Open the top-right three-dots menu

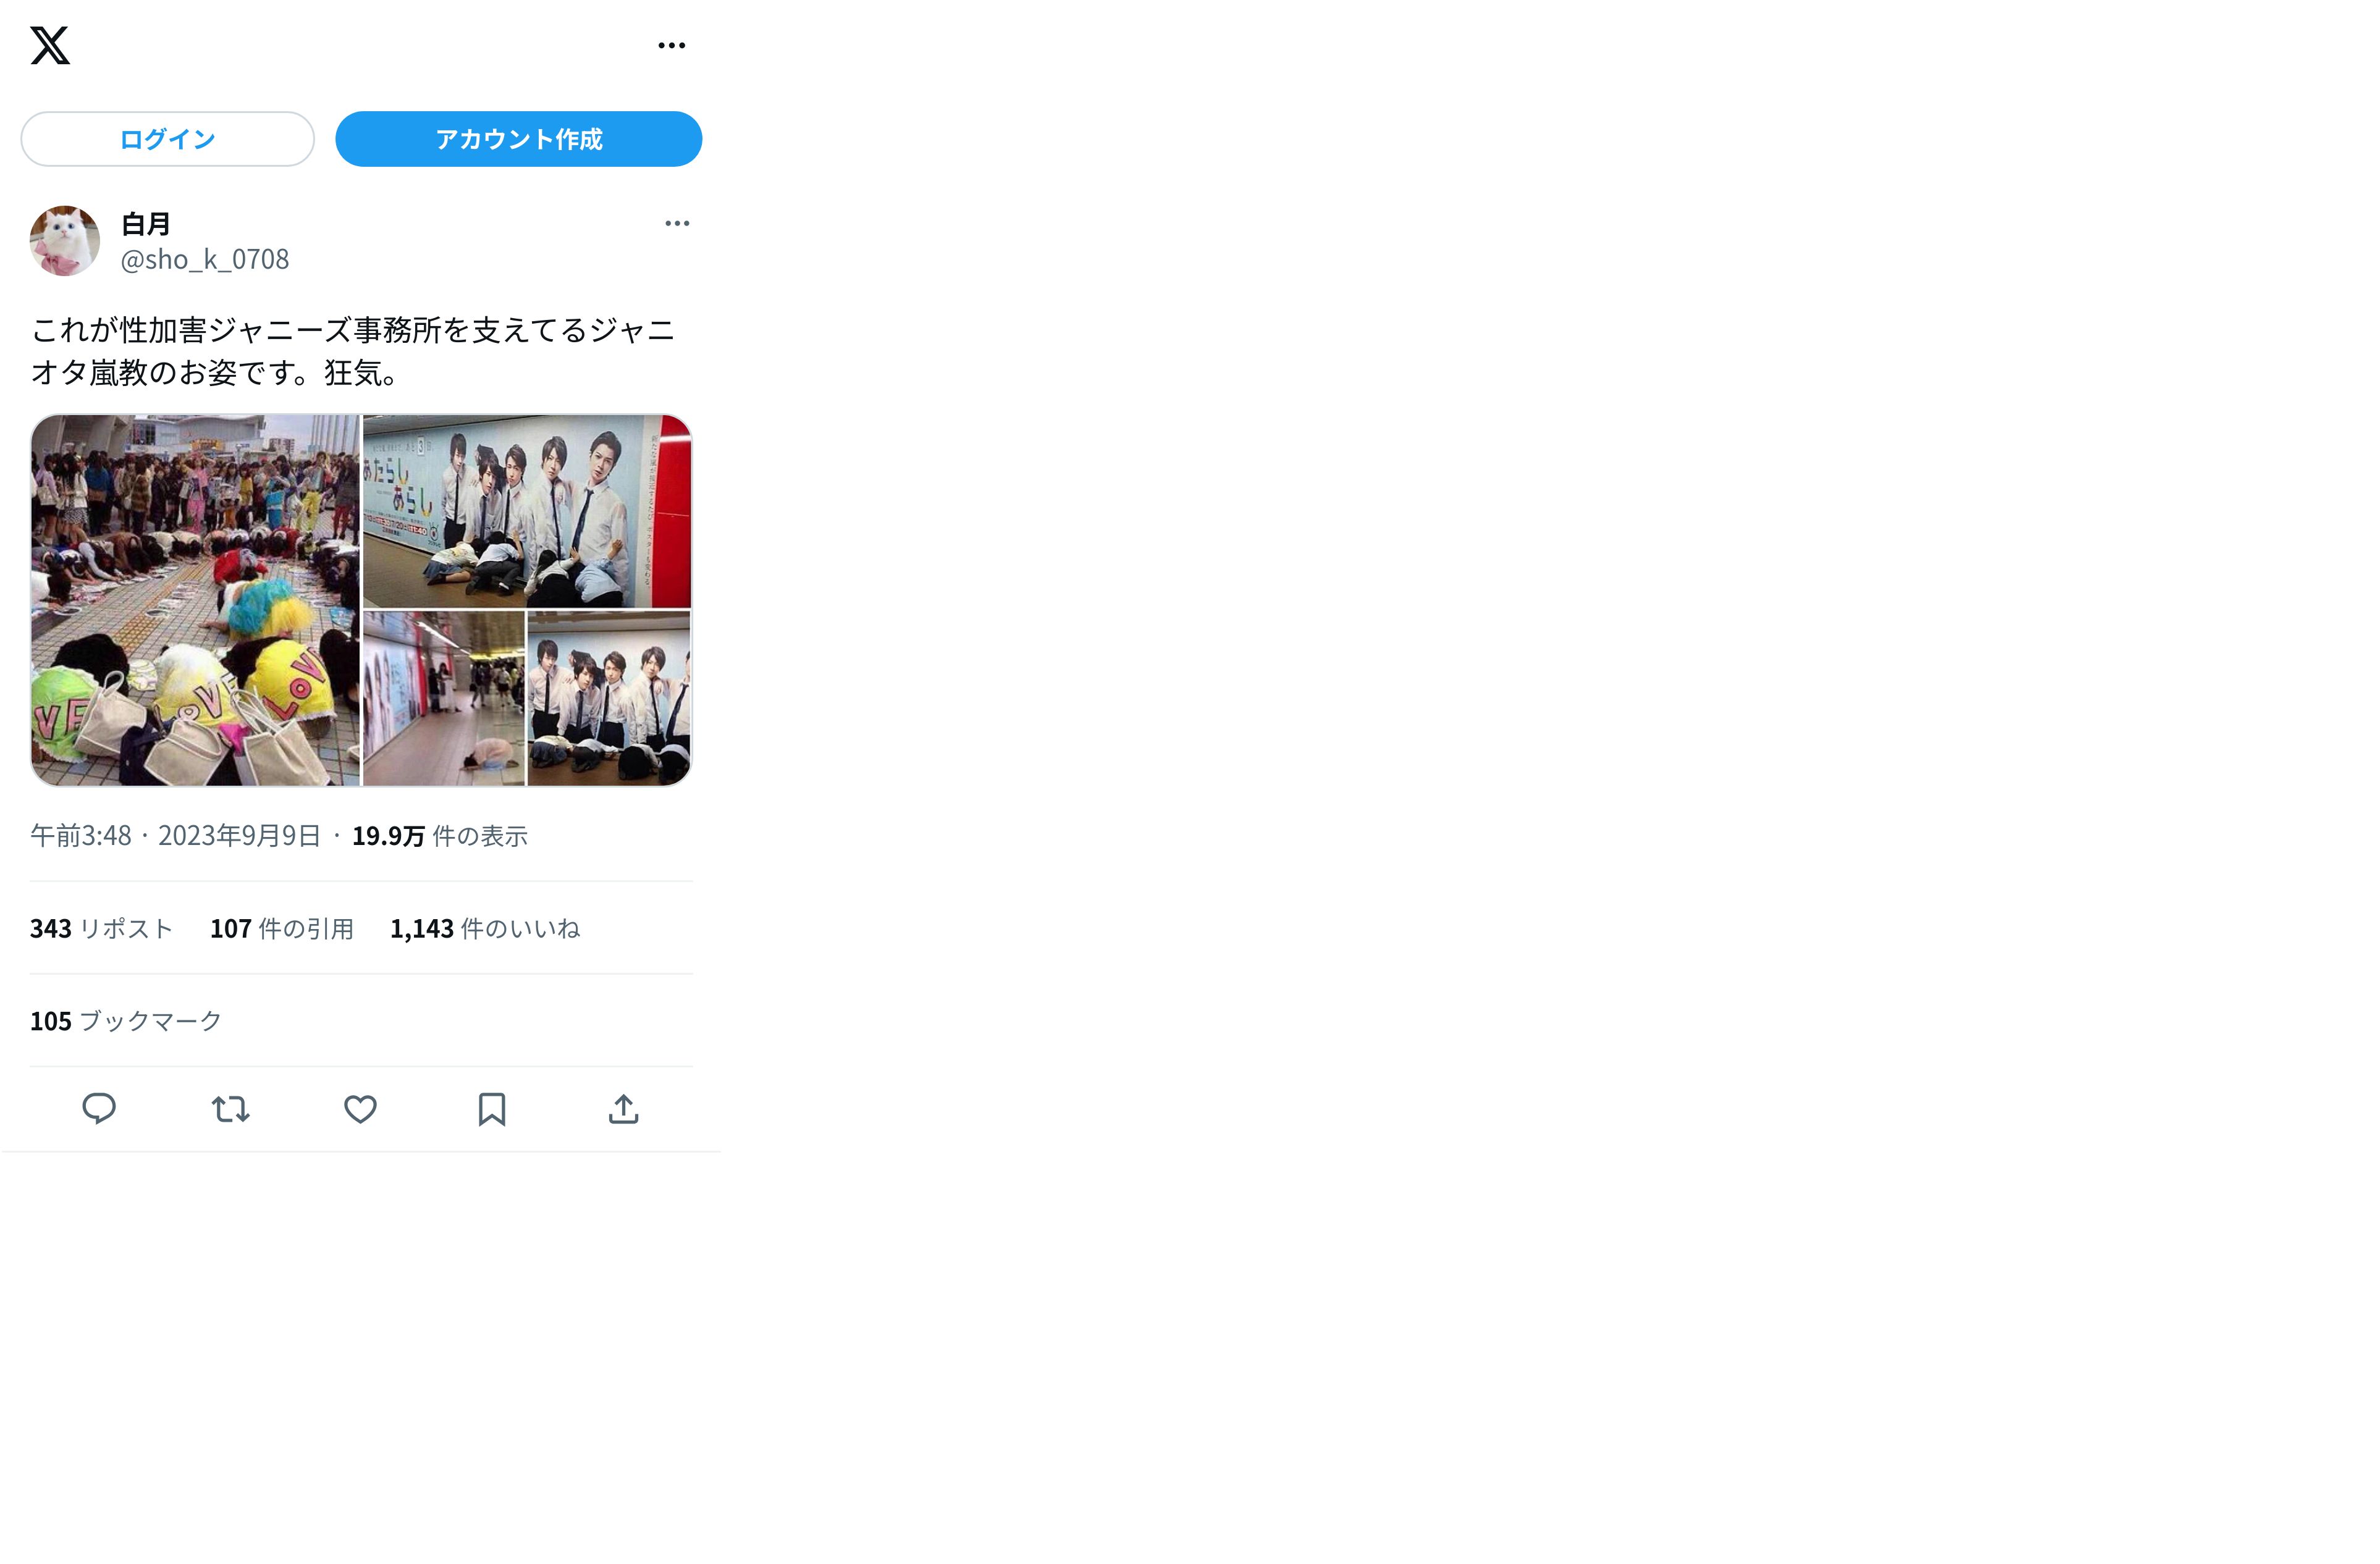pos(672,45)
